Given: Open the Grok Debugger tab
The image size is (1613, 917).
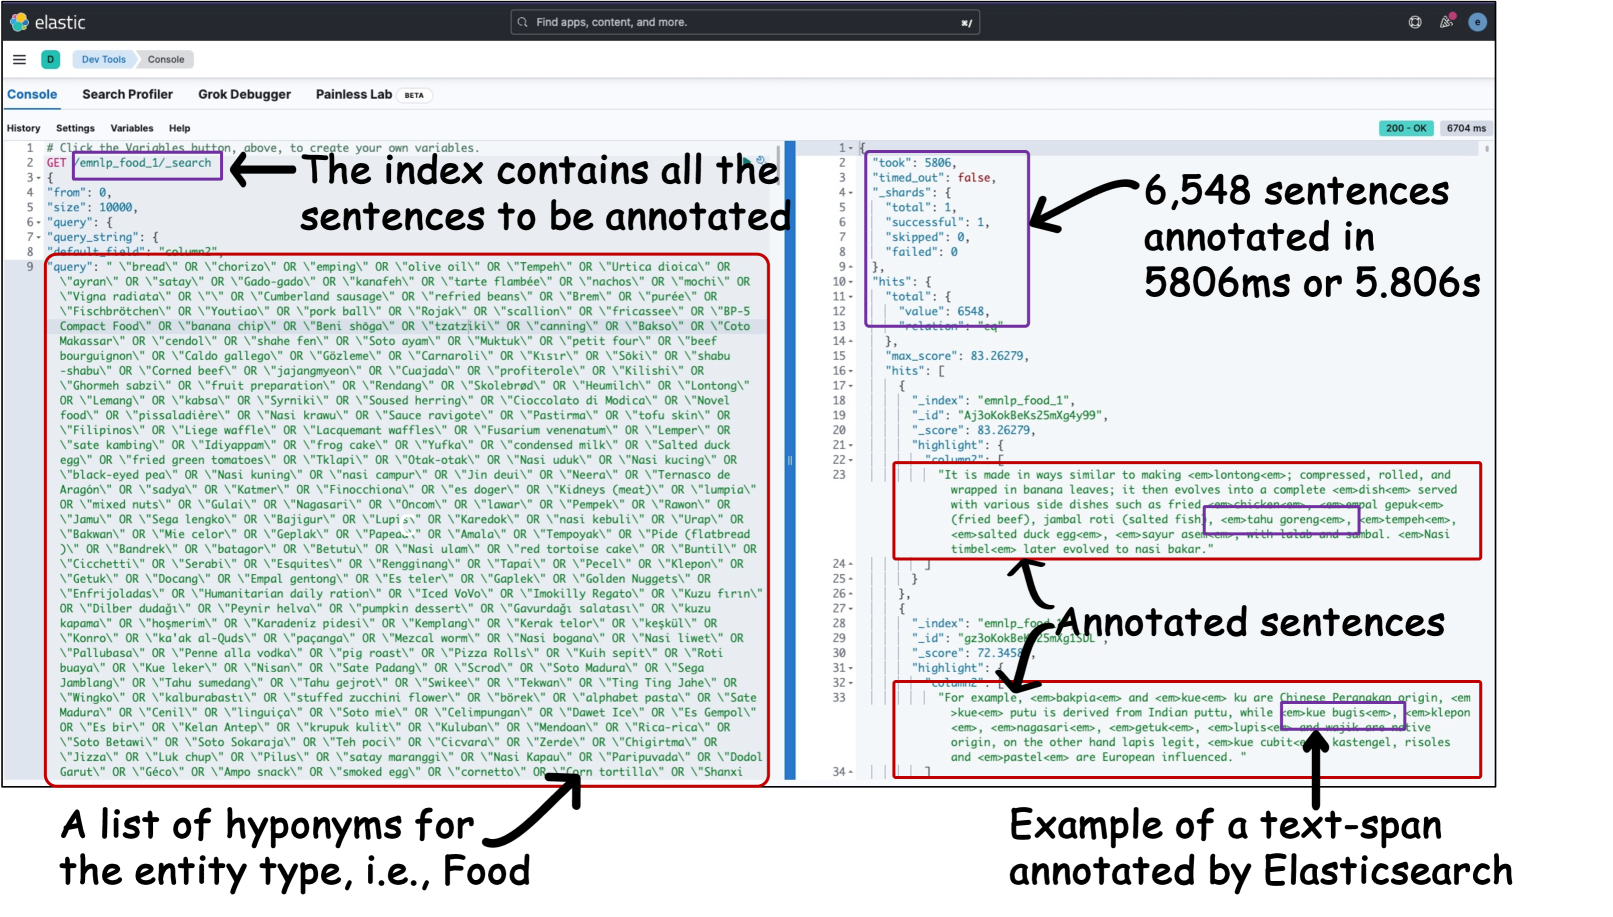Looking at the screenshot, I should click(244, 95).
